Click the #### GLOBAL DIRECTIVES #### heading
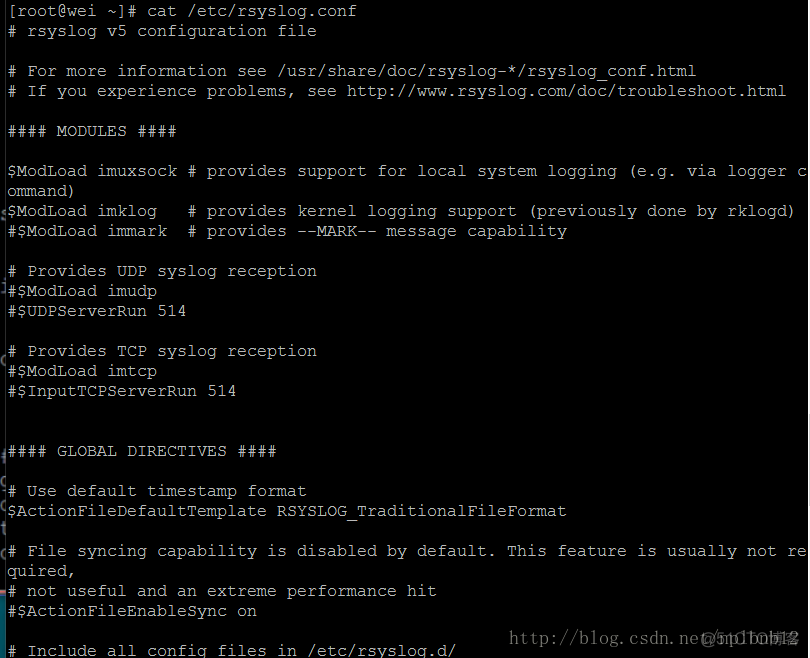The width and height of the screenshot is (810, 658). point(142,451)
